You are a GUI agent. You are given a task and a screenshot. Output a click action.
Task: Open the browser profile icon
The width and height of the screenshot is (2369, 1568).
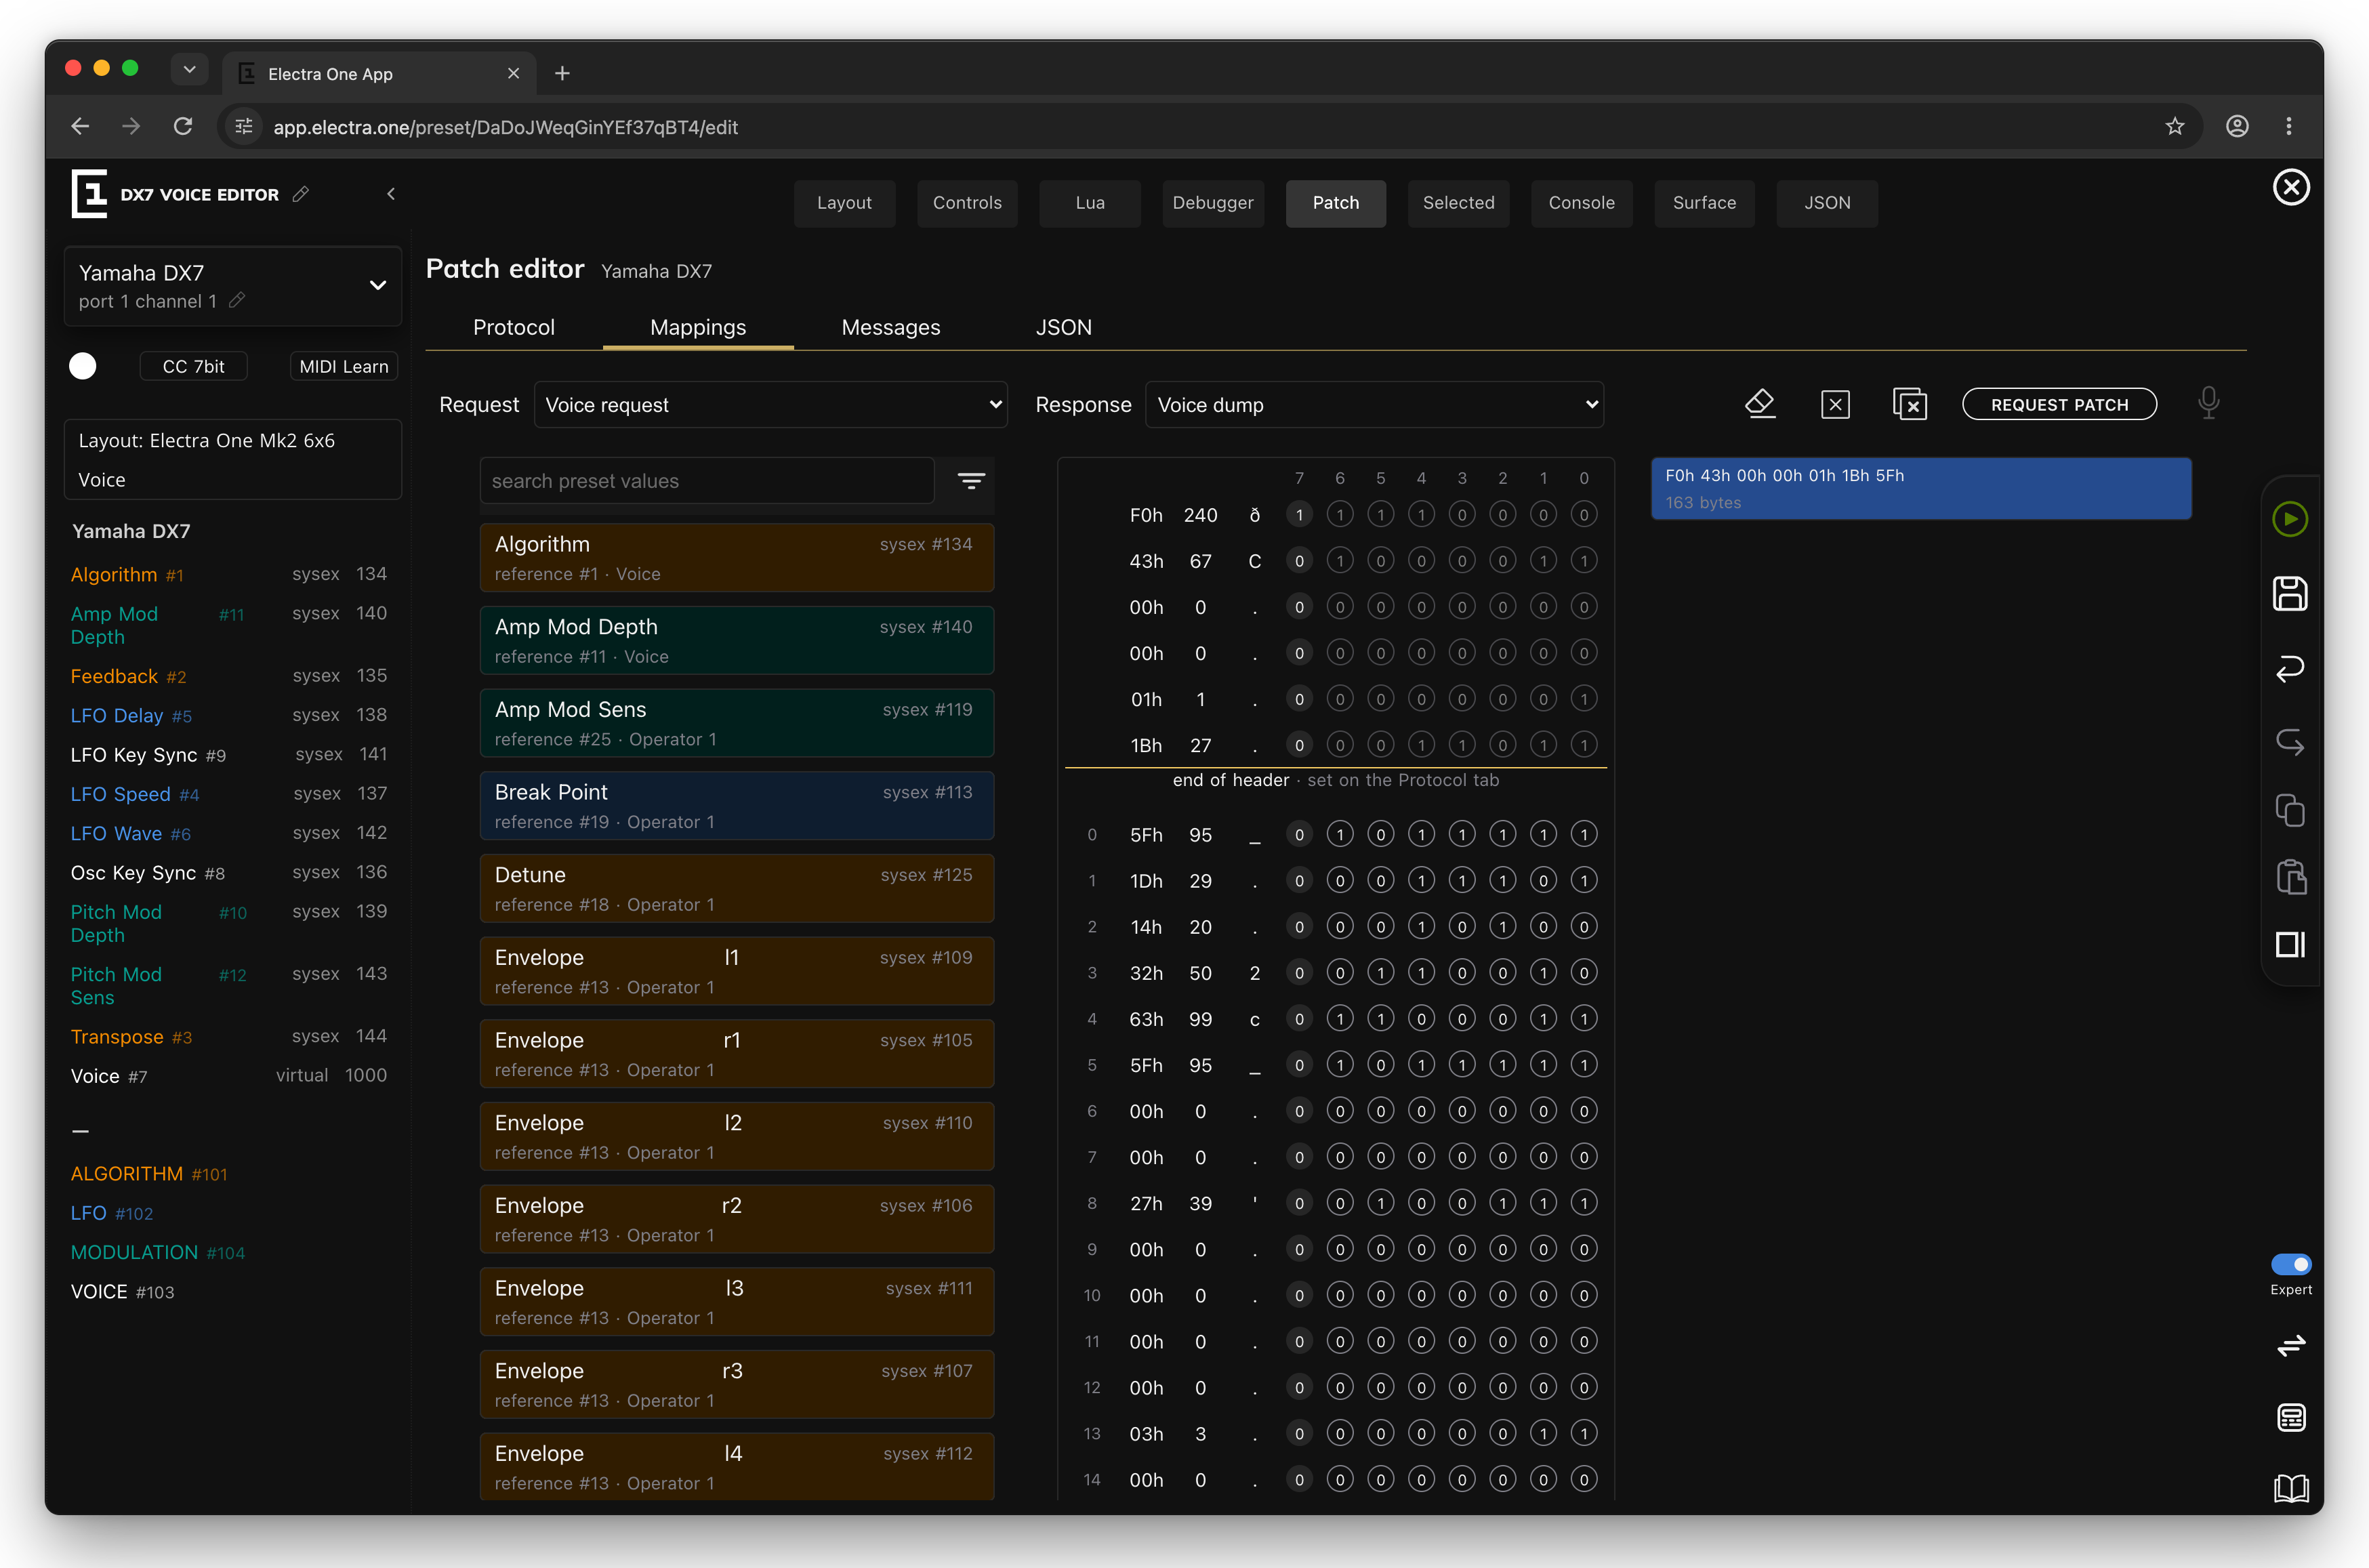(2237, 126)
